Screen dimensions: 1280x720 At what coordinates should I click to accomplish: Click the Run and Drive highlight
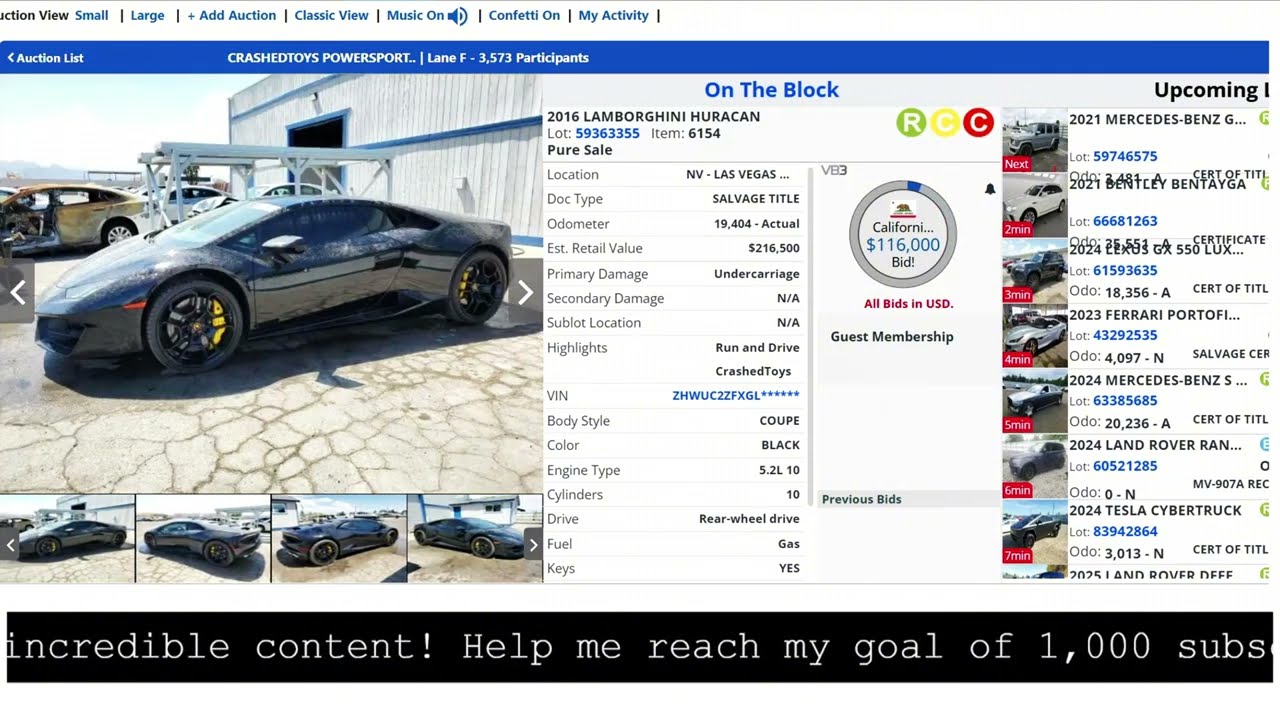click(757, 348)
